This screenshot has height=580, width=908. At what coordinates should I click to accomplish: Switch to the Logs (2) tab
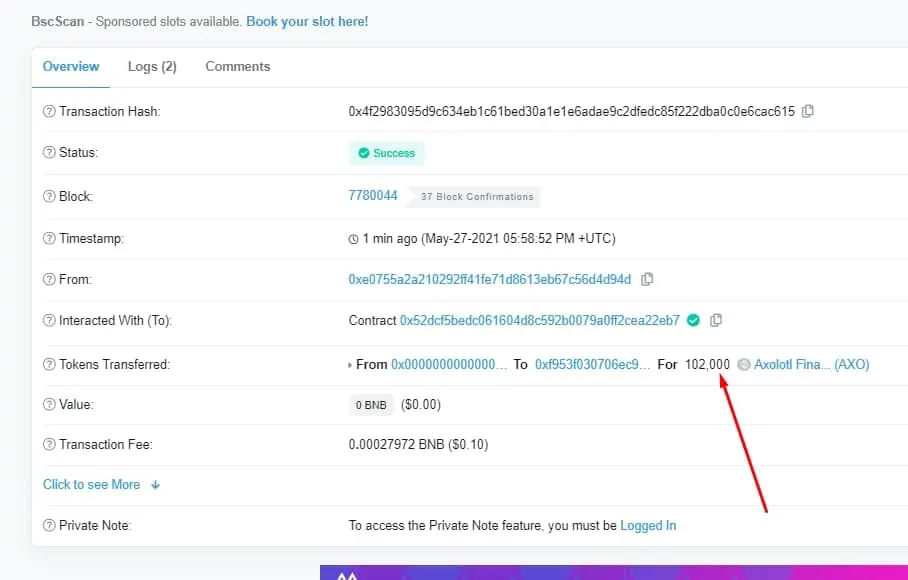[152, 67]
